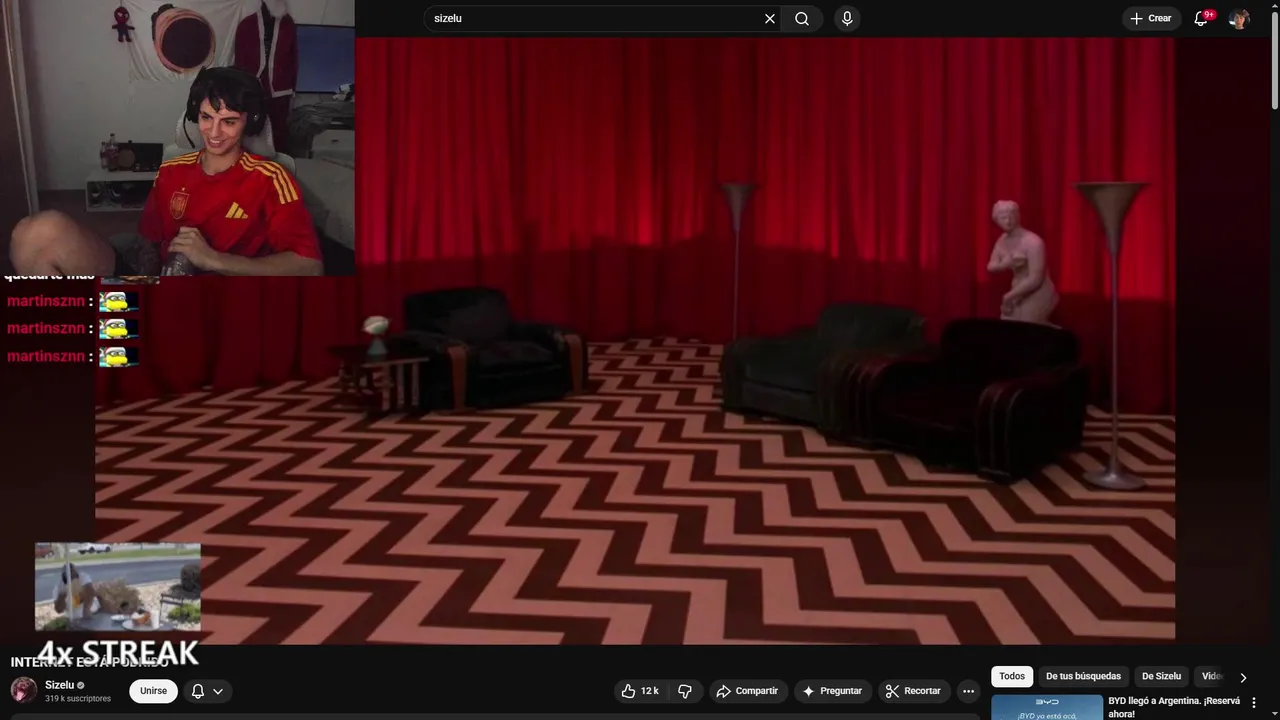1280x720 pixels.
Task: Click the Recortar button
Action: click(x=913, y=691)
